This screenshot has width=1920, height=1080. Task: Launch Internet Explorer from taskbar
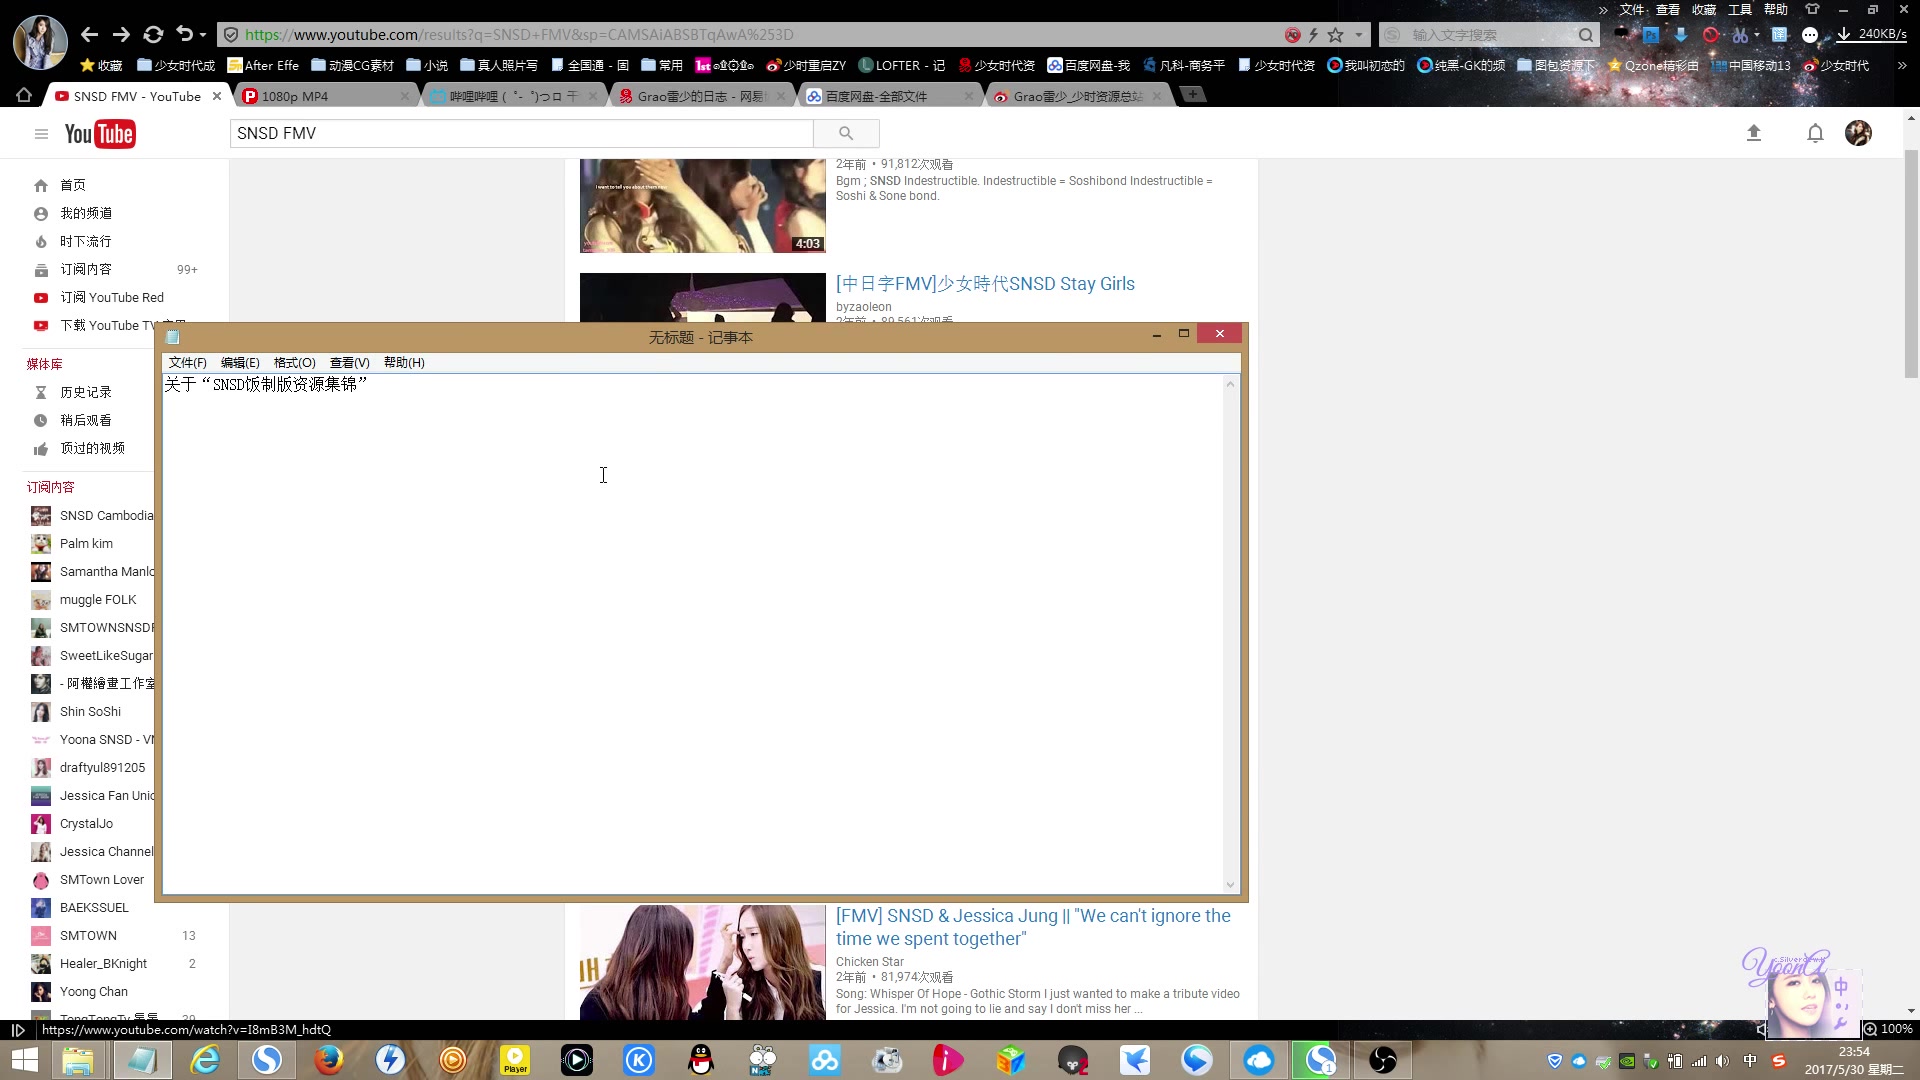[x=205, y=1060]
